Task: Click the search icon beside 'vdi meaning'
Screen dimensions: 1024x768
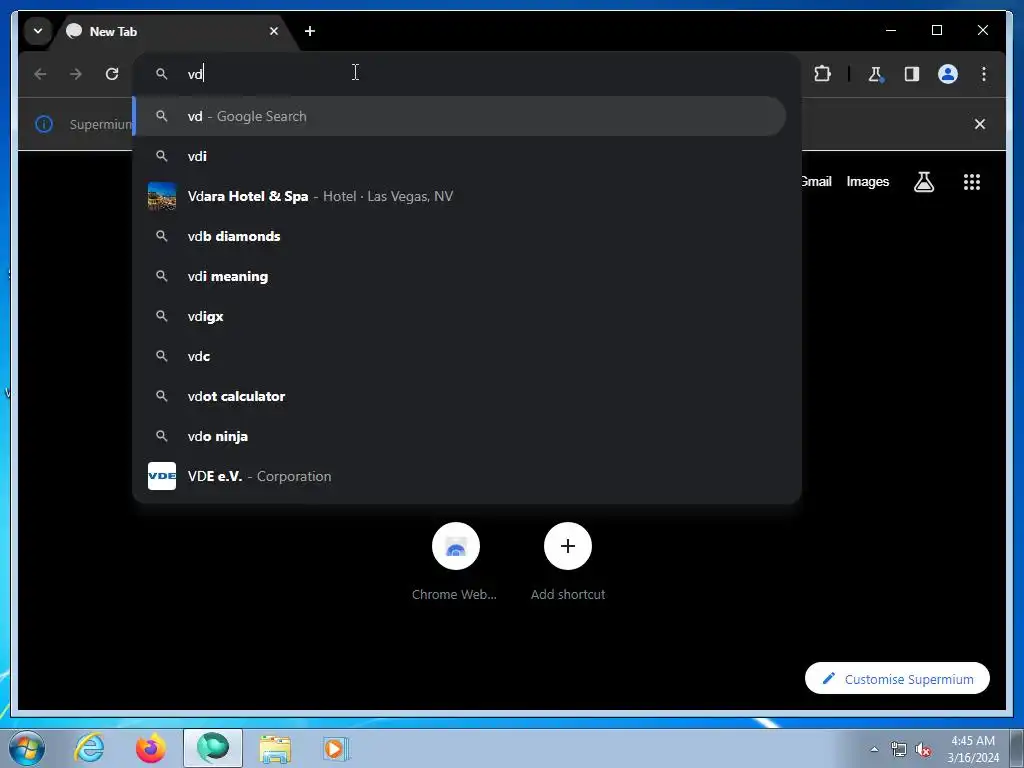Action: click(162, 276)
